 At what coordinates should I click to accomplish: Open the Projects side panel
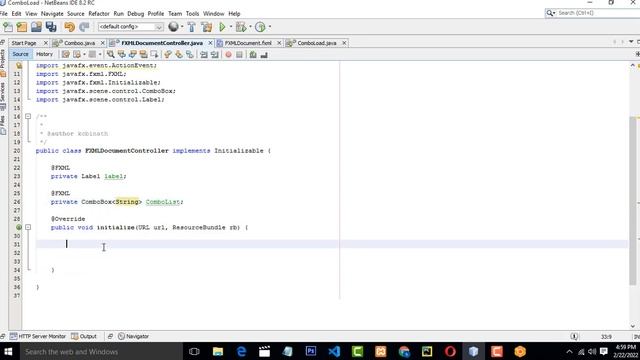(3, 63)
